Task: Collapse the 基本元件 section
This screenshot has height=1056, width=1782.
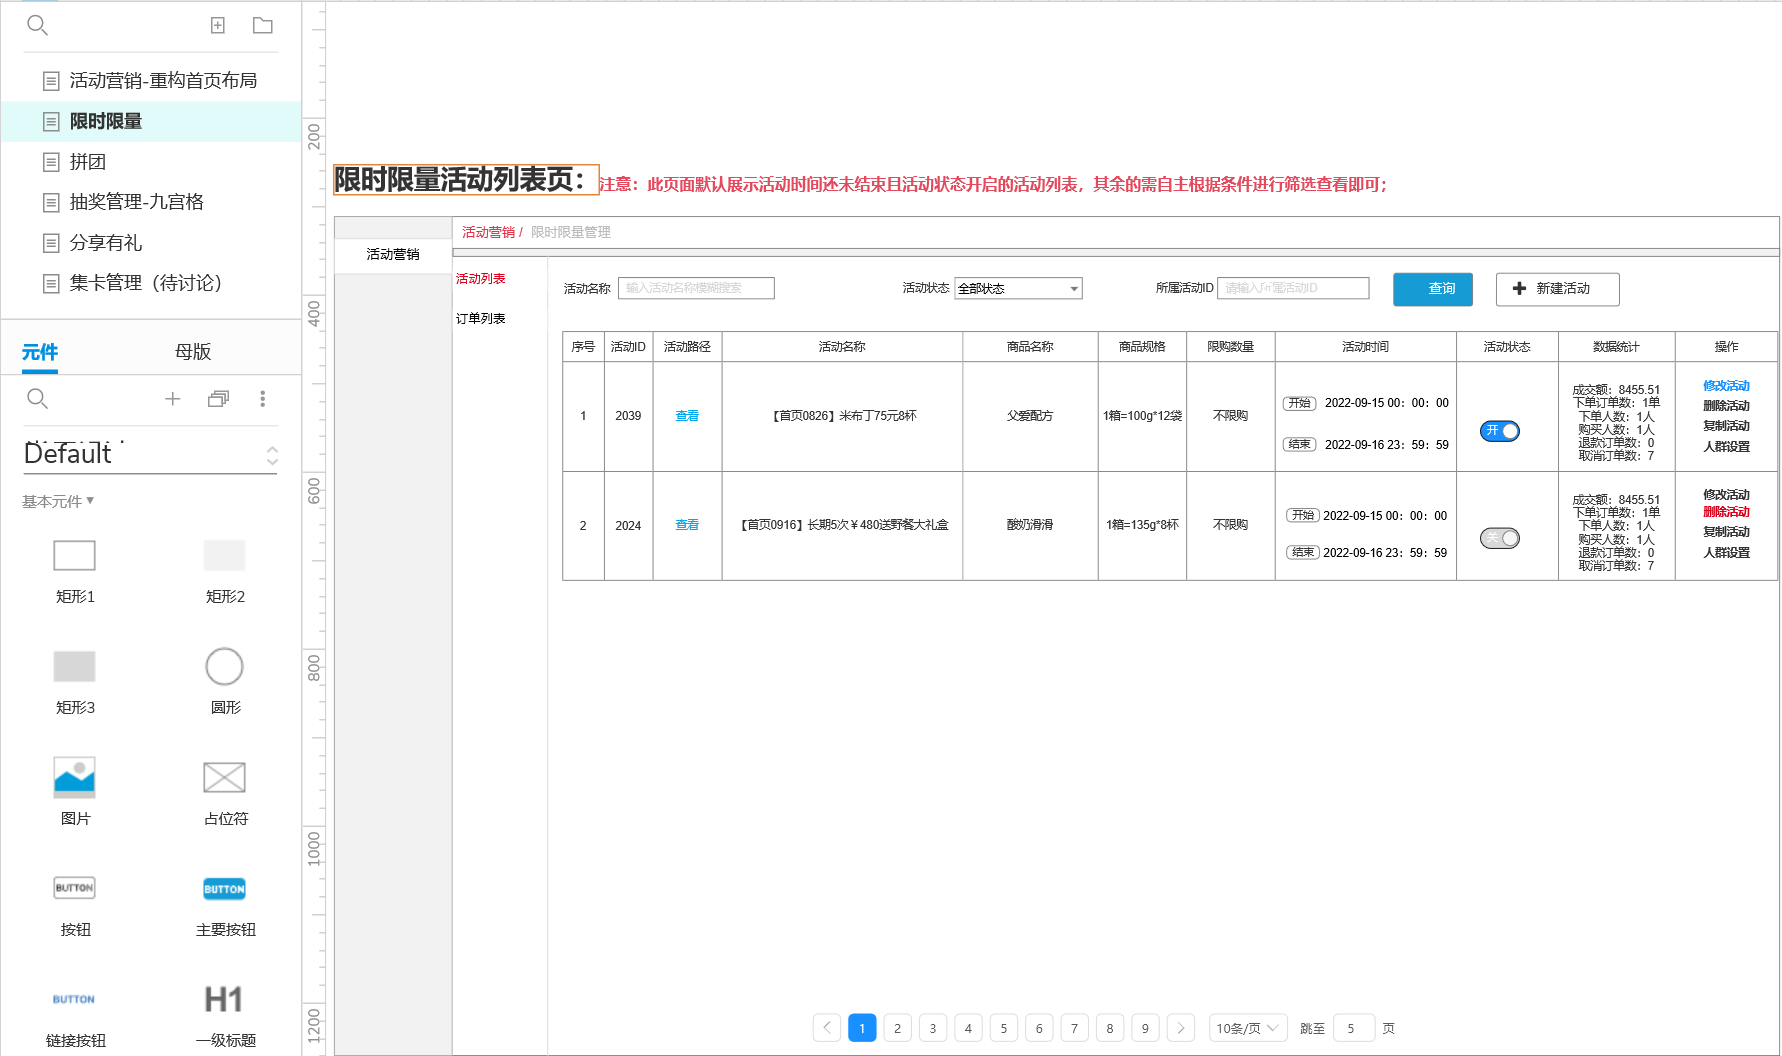Action: point(58,501)
